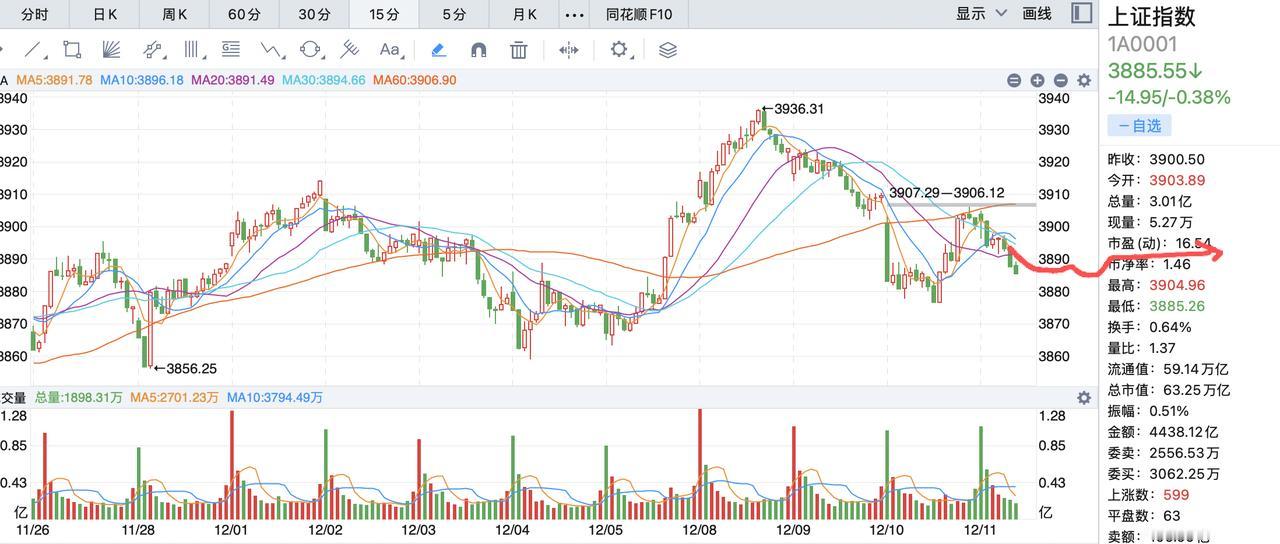The width and height of the screenshot is (1280, 544).
Task: Select the straight line drawing tool
Action: coord(34,49)
